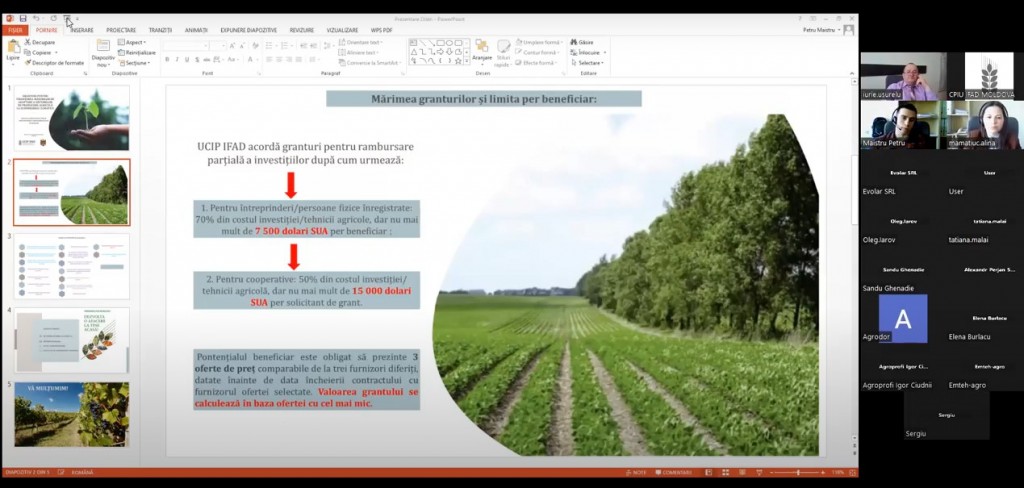Select the Decupare cut tool
This screenshot has height=488, width=1024.
(x=42, y=42)
